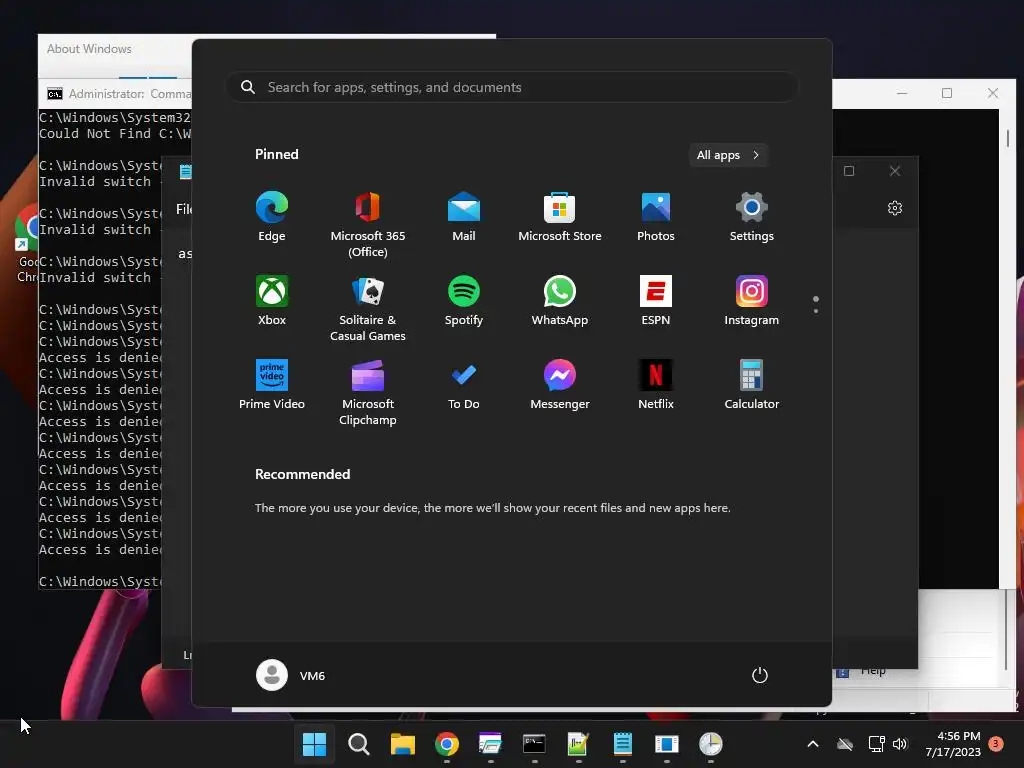Launch the Photos app
The height and width of the screenshot is (768, 1024).
(656, 217)
